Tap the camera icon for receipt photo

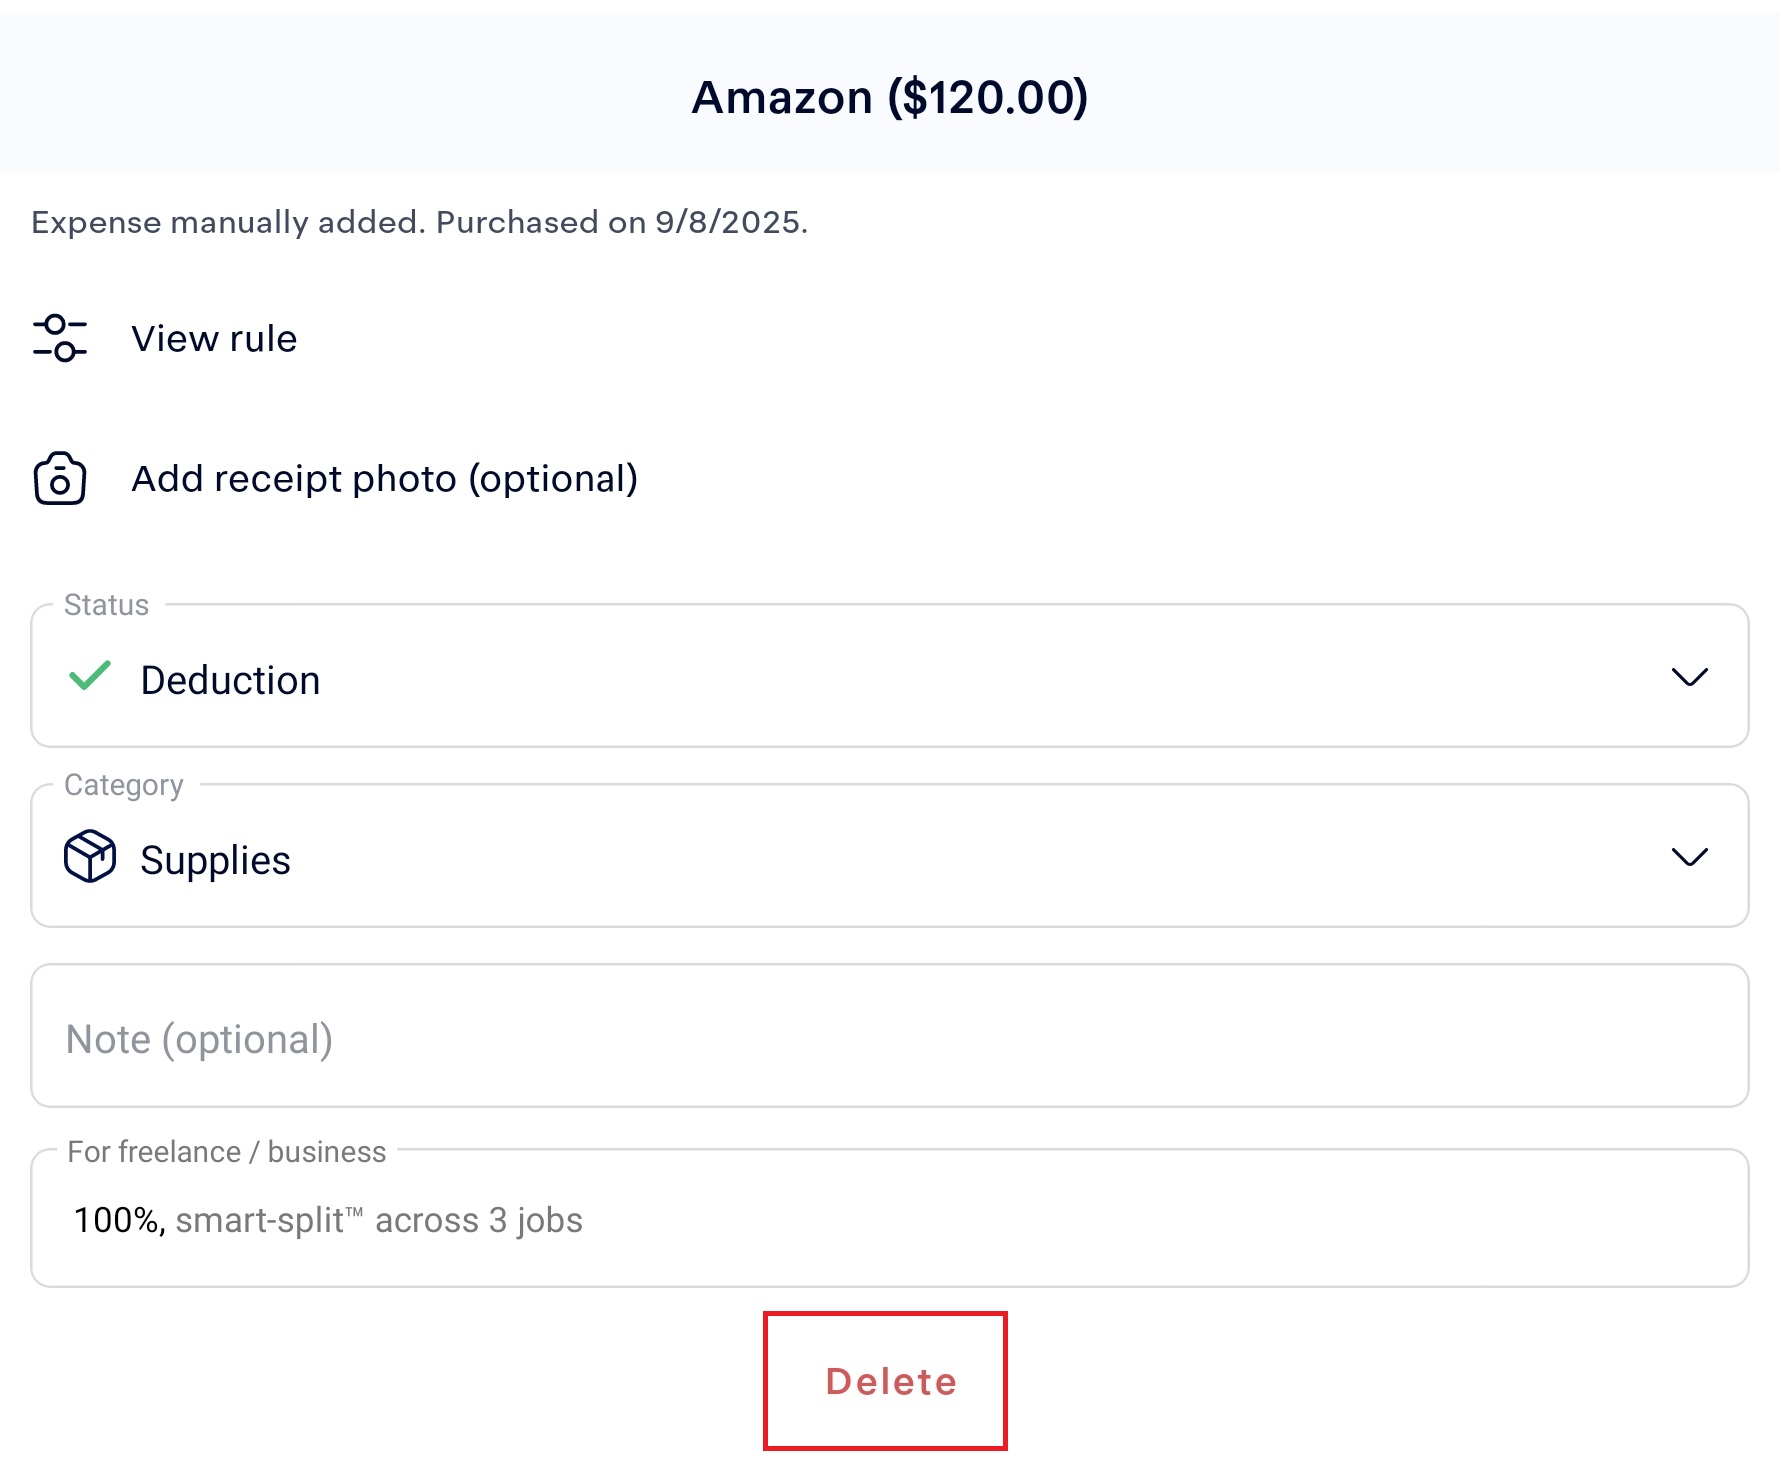[60, 479]
